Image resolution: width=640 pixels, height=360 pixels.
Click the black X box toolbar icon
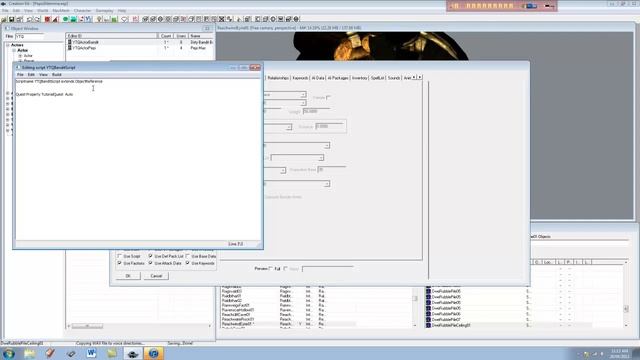222,19
